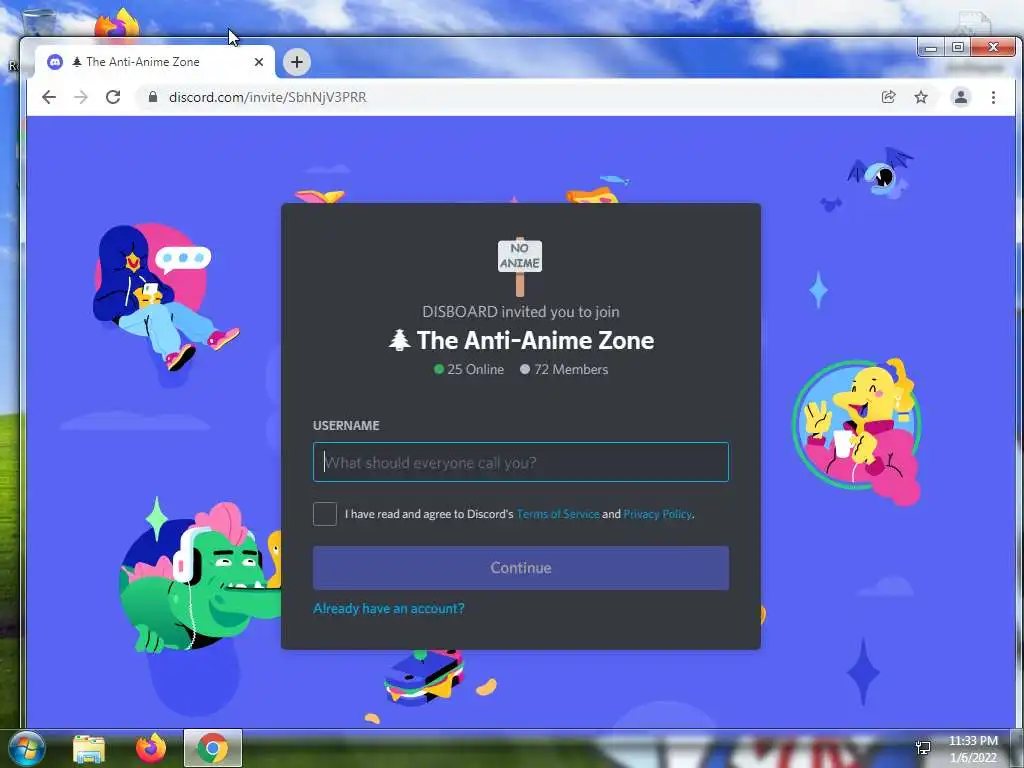Share this page using the share icon
The width and height of the screenshot is (1024, 768).
pyautogui.click(x=888, y=97)
